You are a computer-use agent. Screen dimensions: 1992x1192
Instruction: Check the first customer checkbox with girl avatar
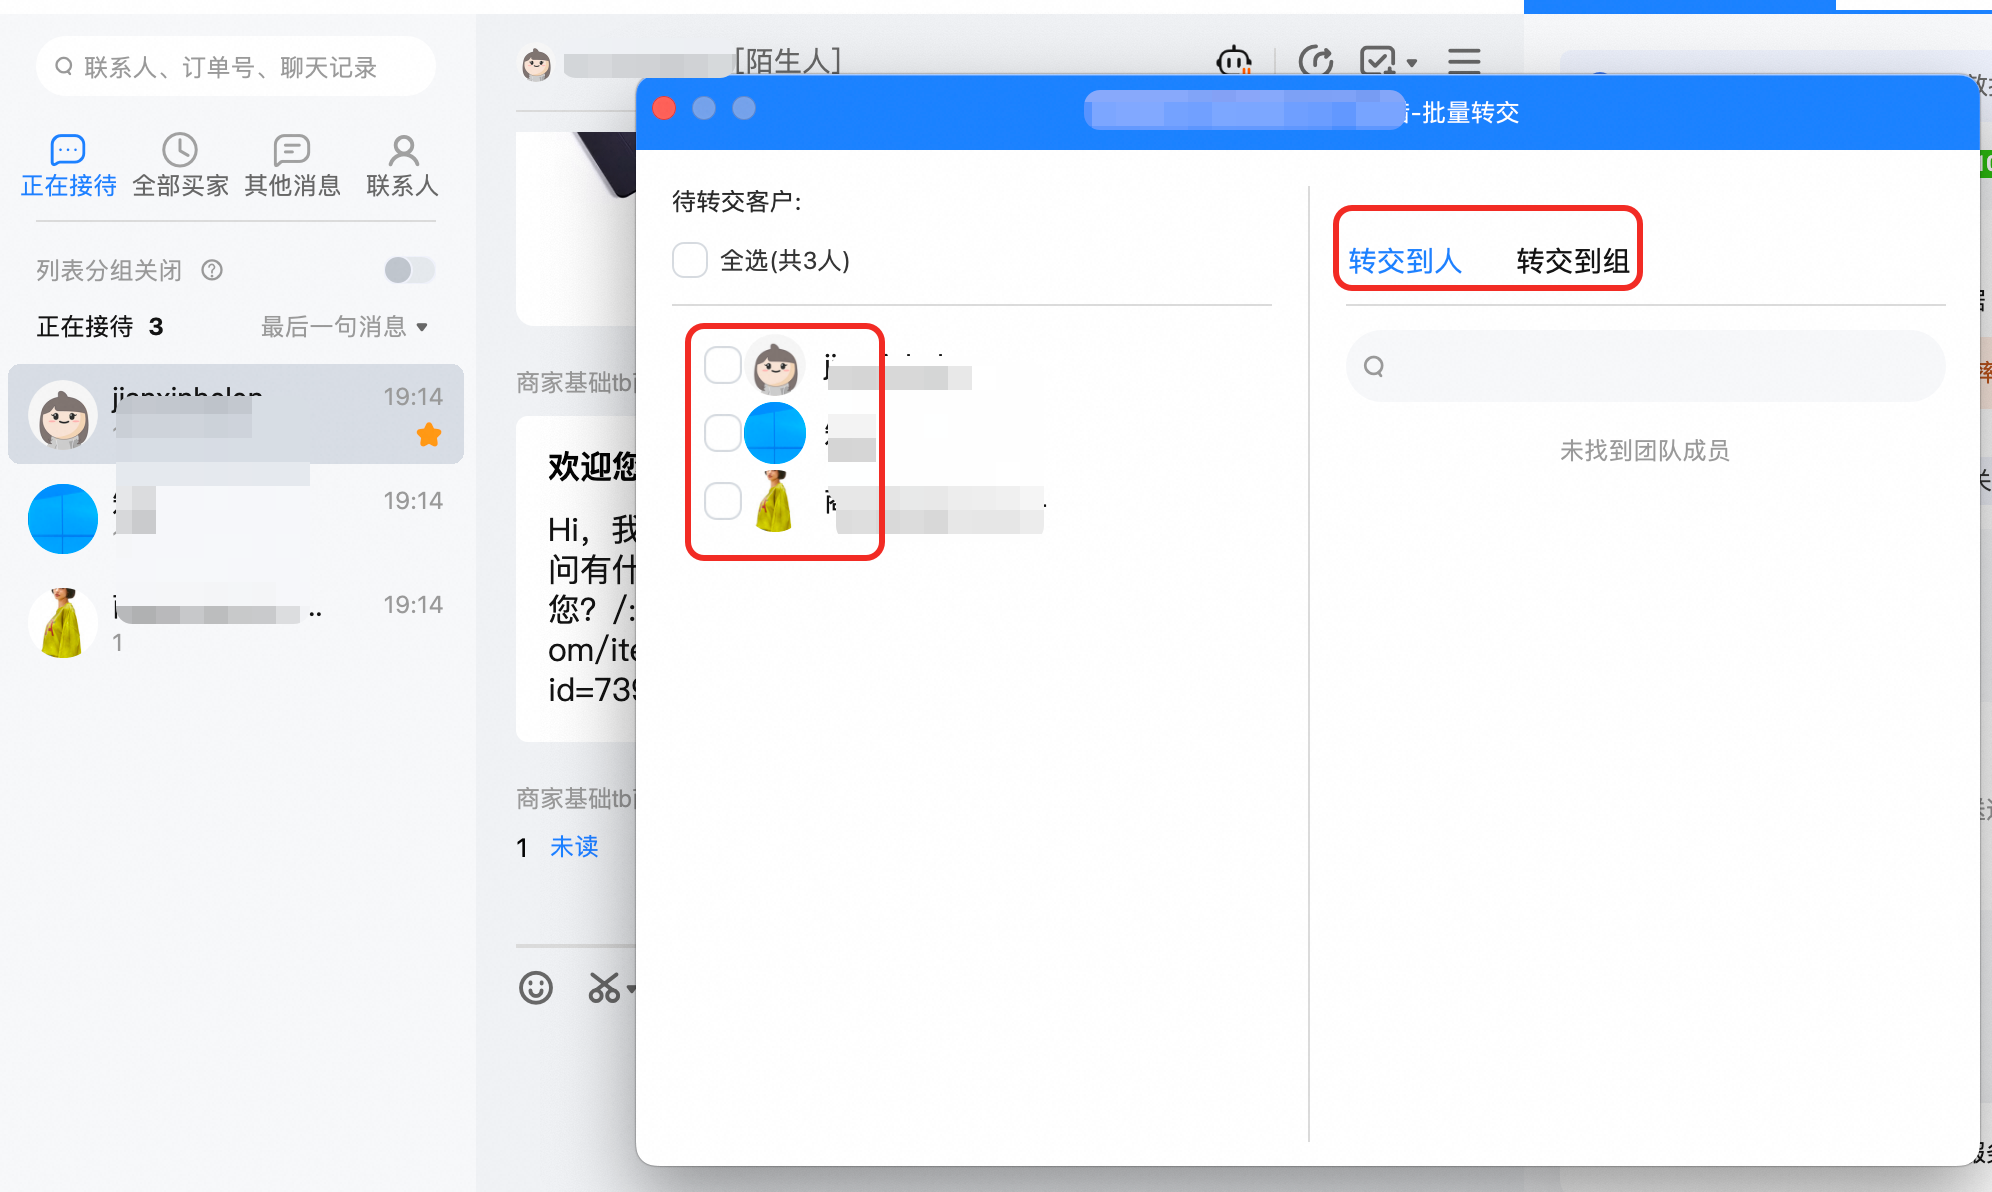point(722,365)
